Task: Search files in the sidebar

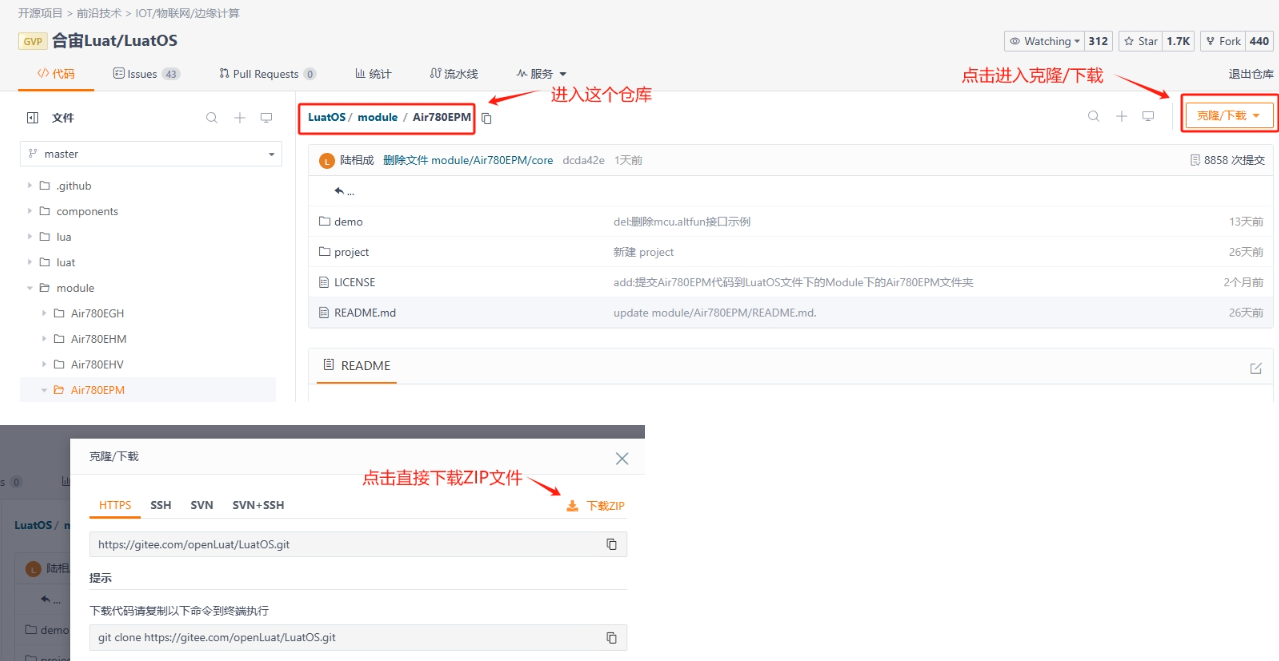Action: coord(212,117)
